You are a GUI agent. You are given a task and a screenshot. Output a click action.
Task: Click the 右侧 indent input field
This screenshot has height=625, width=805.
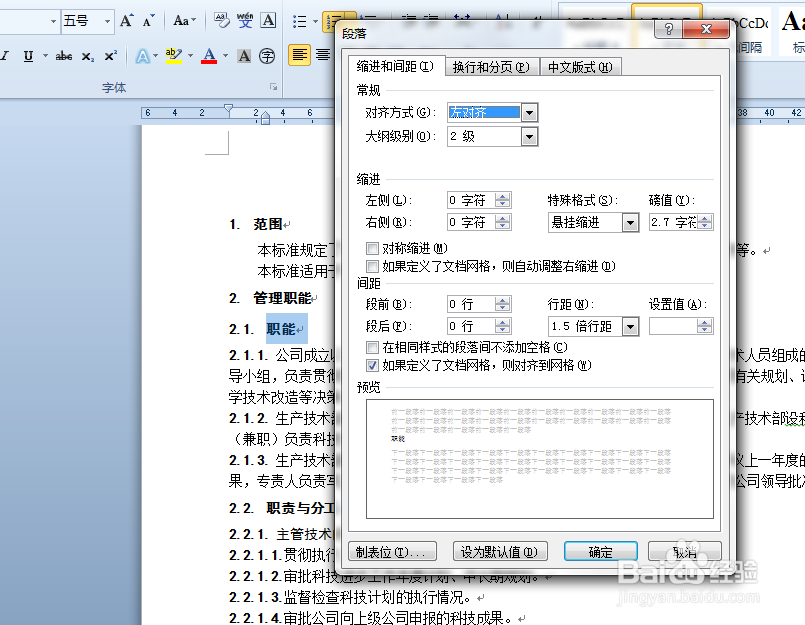[x=471, y=222]
